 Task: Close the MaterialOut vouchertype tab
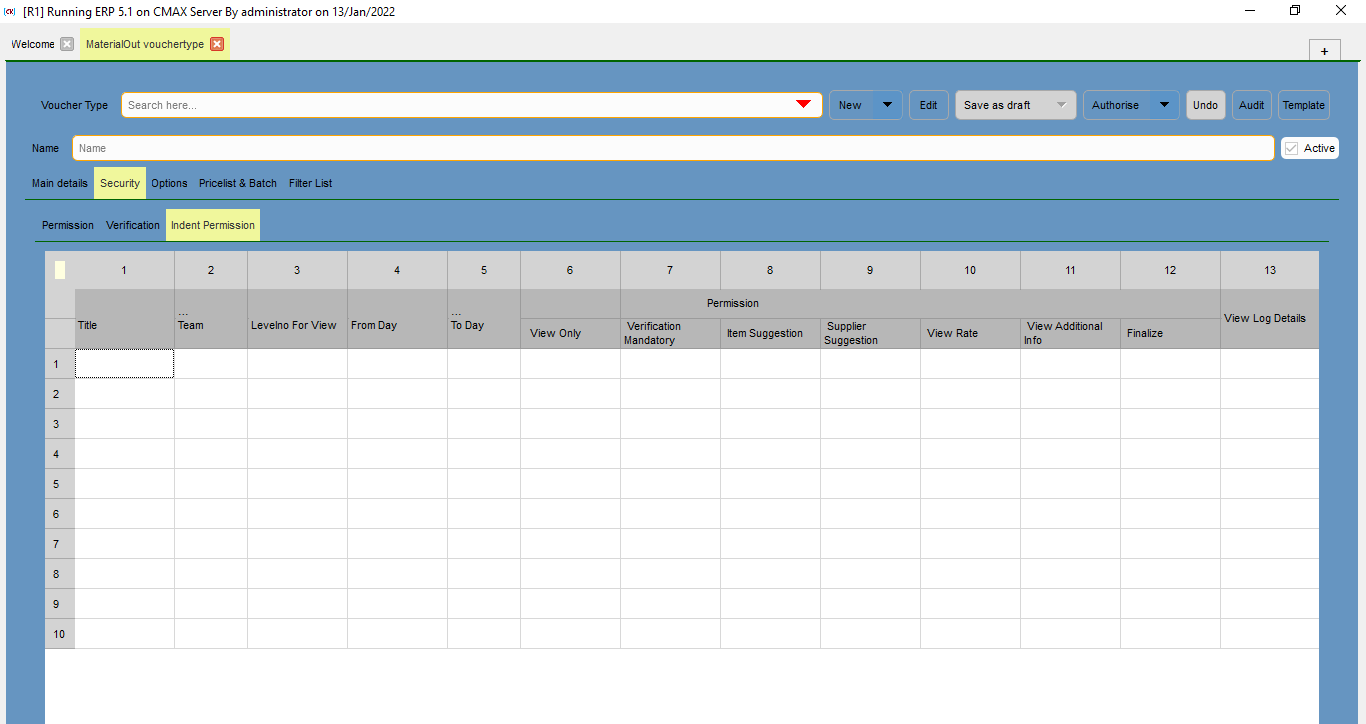click(217, 44)
